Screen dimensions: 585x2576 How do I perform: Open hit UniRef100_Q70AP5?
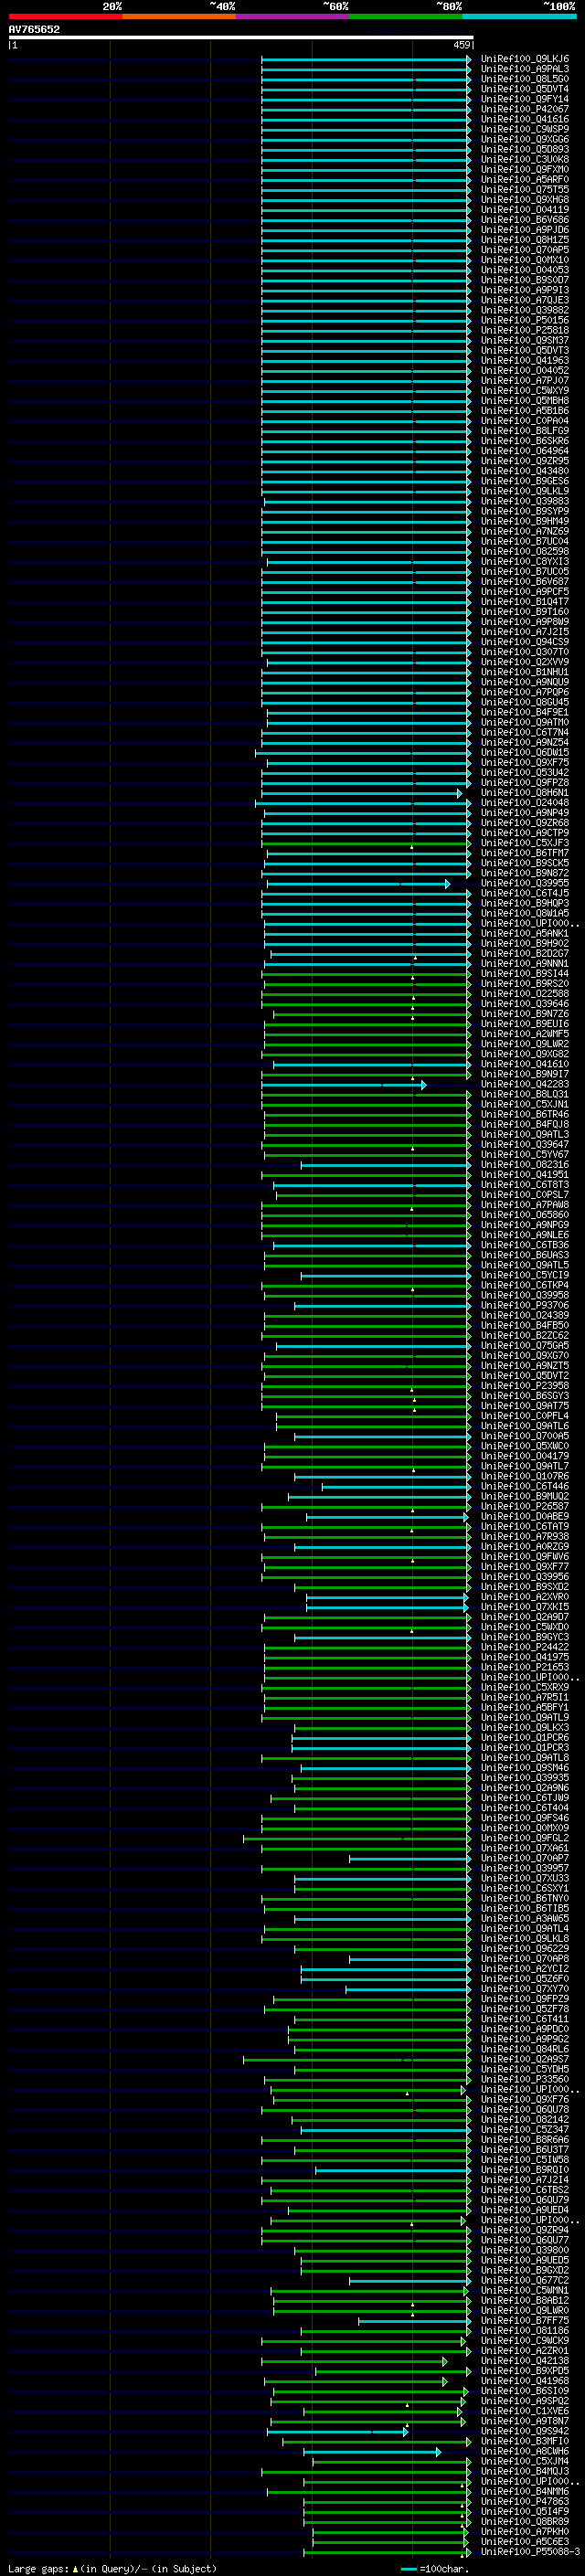[525, 250]
